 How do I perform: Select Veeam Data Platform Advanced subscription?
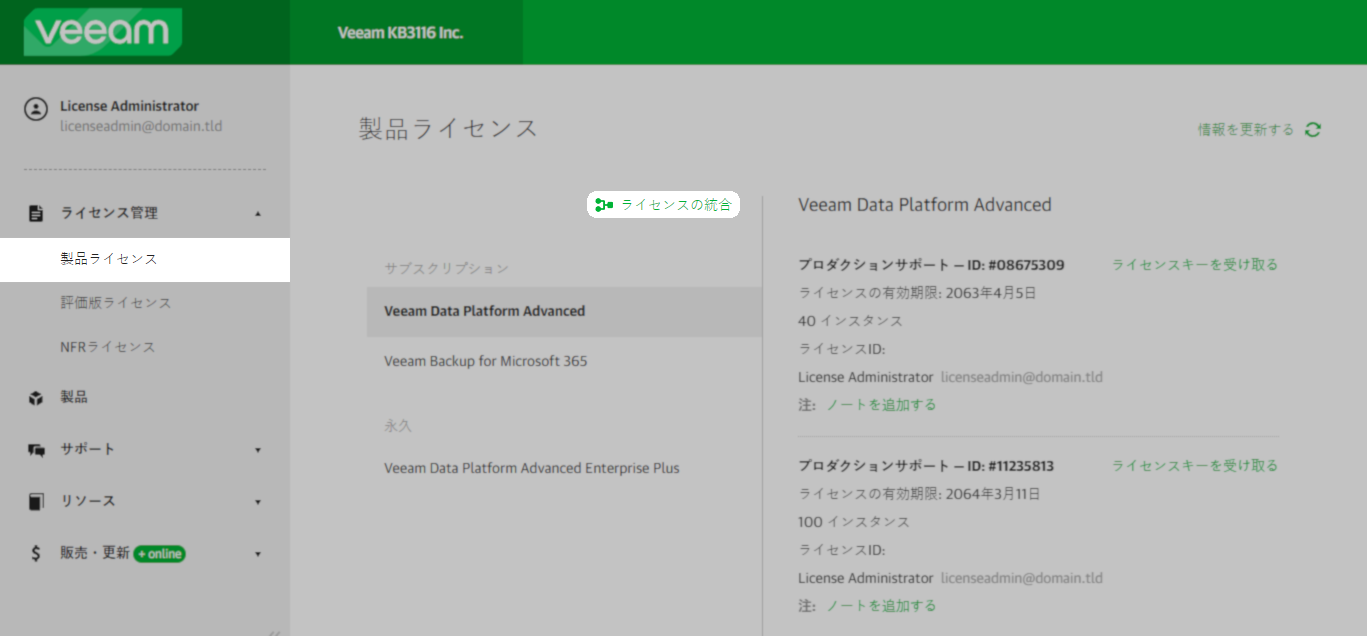tap(564, 311)
